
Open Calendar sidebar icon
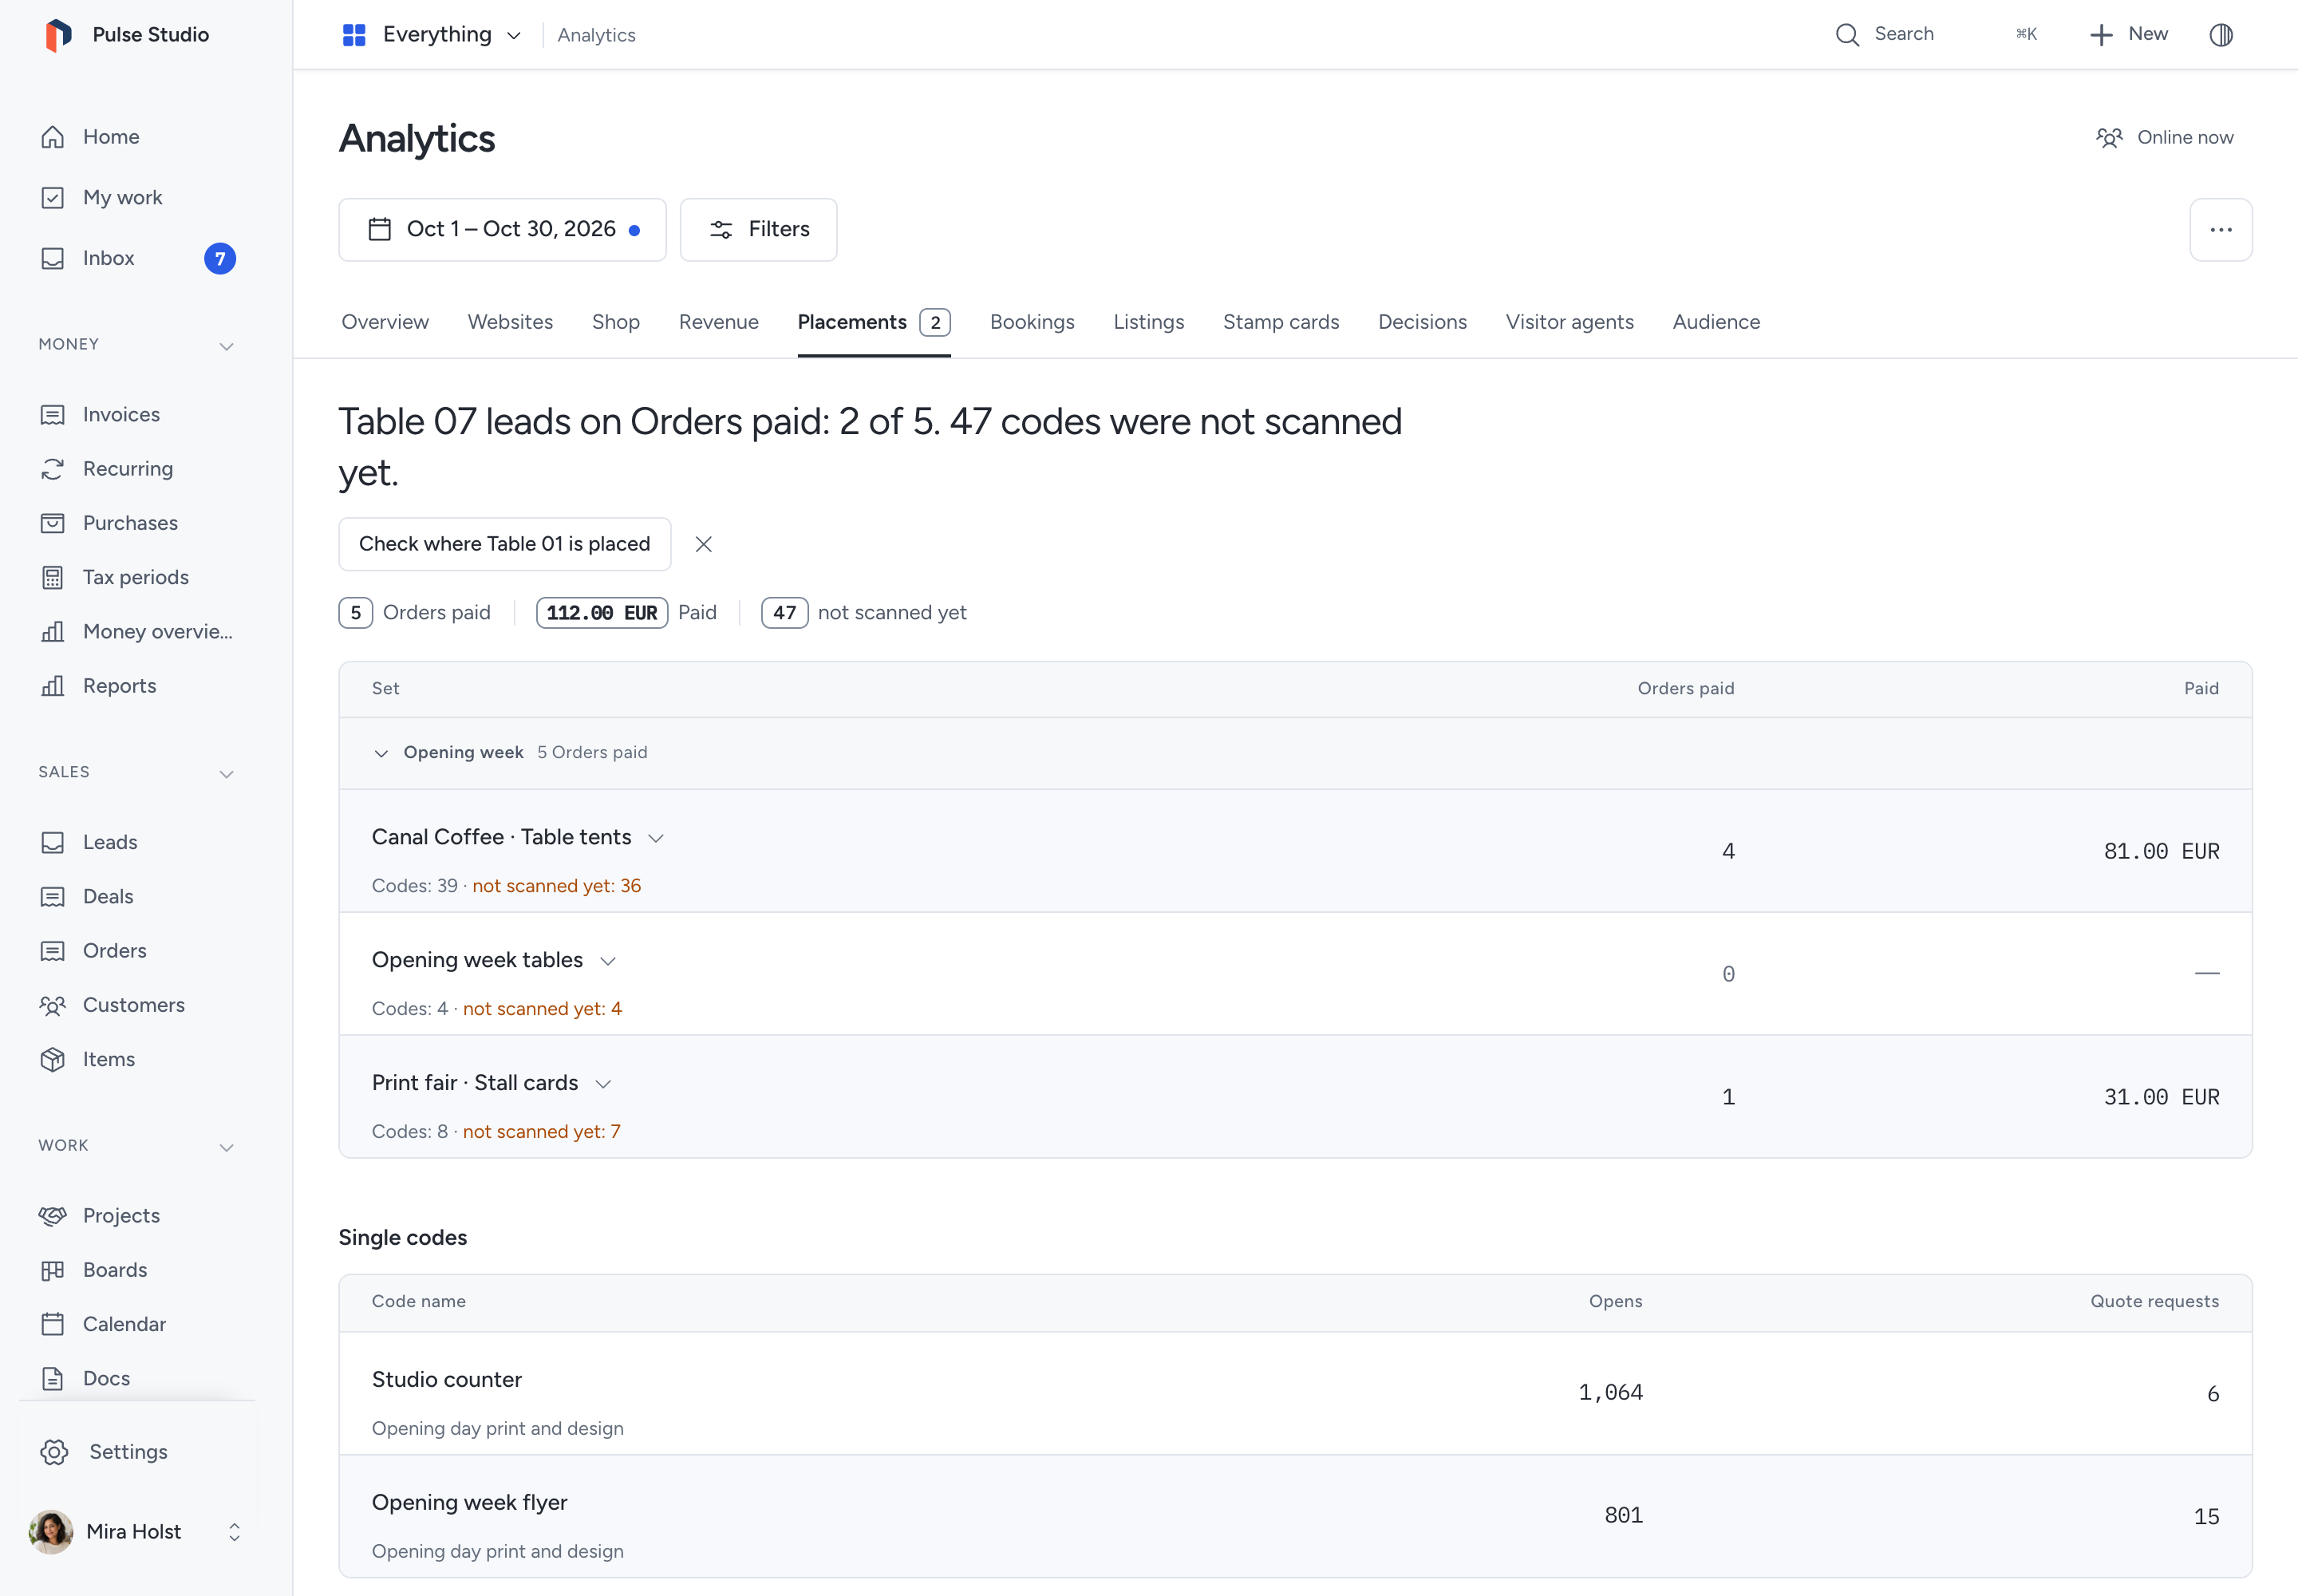pos(53,1324)
